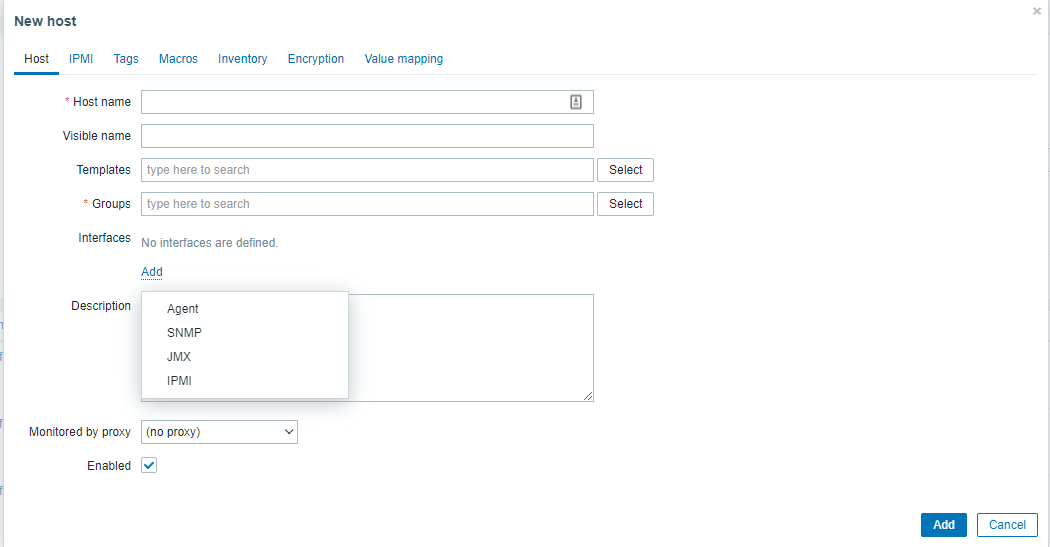
Task: Switch to the Inventory tab
Action: coord(242,59)
